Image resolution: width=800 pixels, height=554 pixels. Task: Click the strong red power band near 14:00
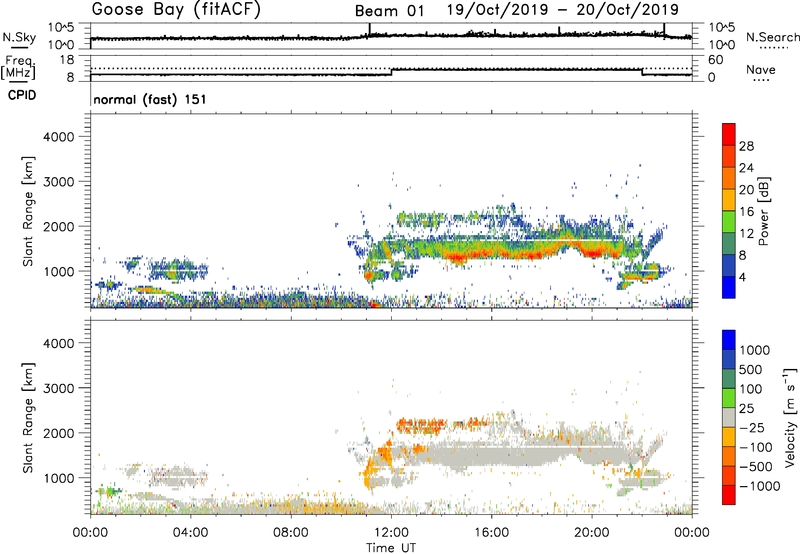point(457,255)
